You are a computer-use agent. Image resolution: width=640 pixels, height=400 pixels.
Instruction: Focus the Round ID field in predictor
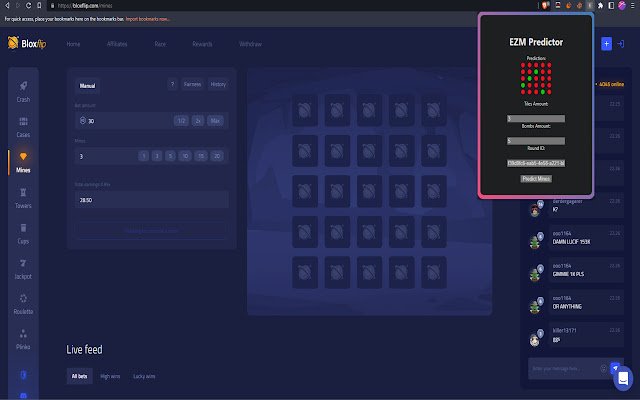(x=536, y=163)
